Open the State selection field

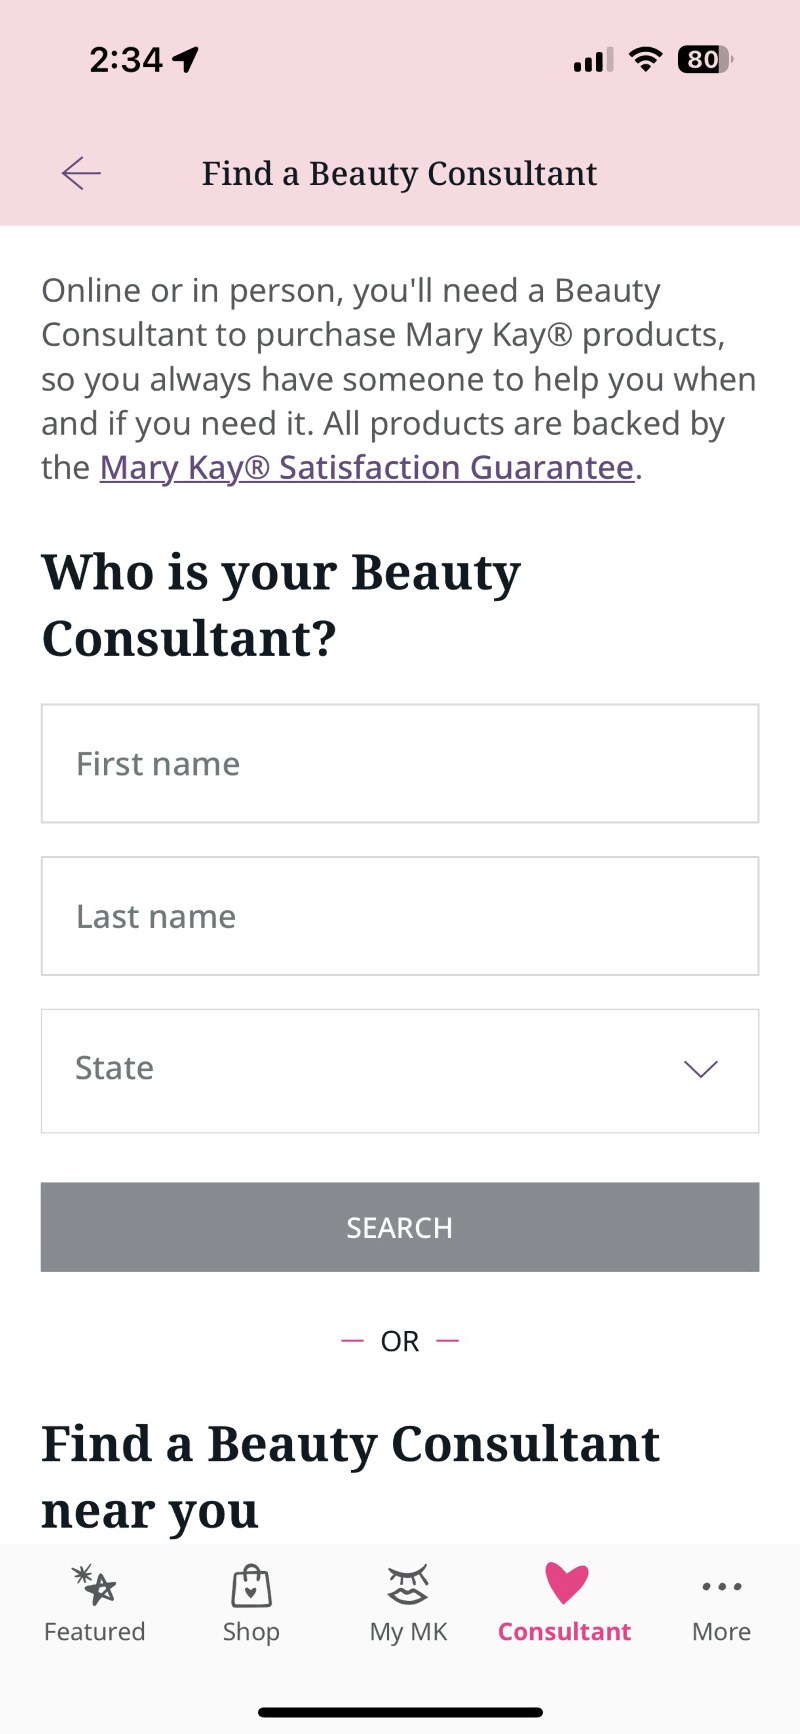400,1071
